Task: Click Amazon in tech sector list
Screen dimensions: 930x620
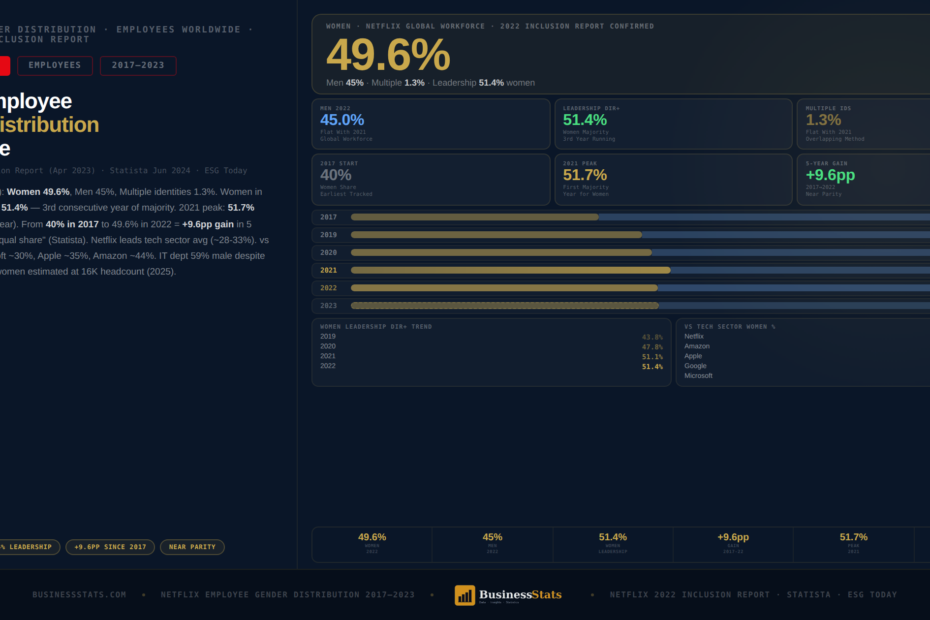Action: coord(697,346)
